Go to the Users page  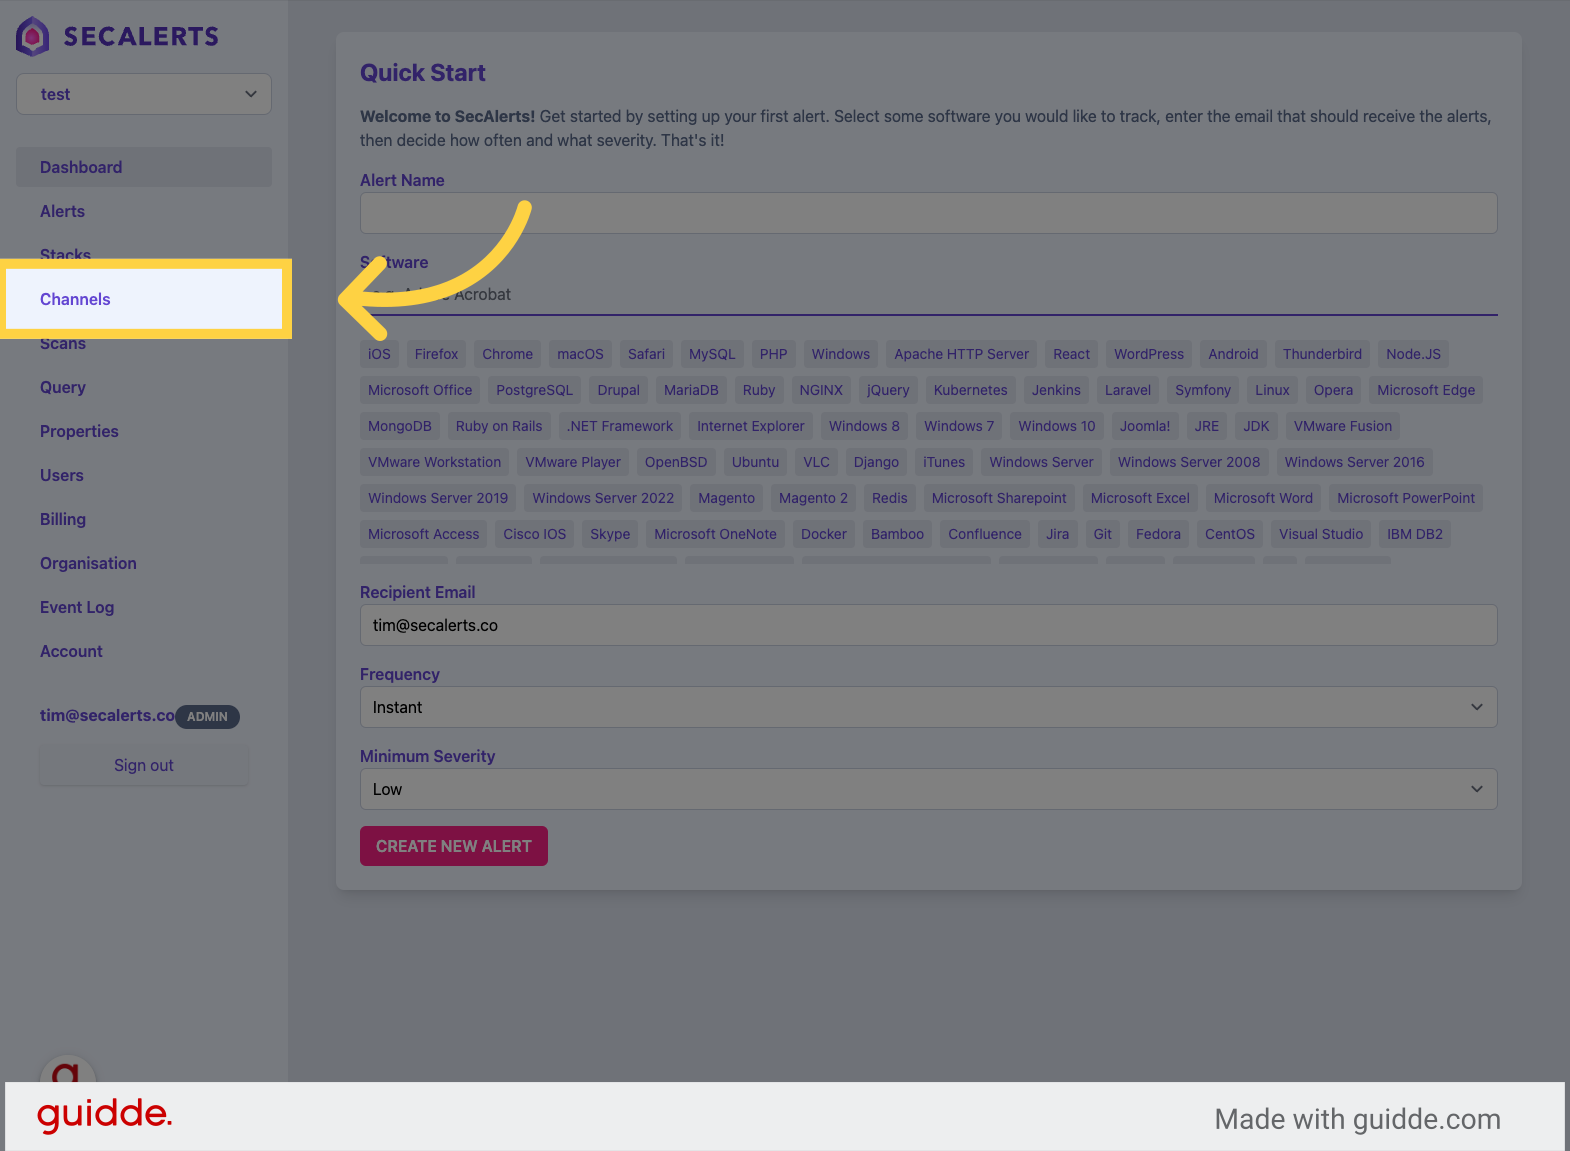pyautogui.click(x=62, y=475)
